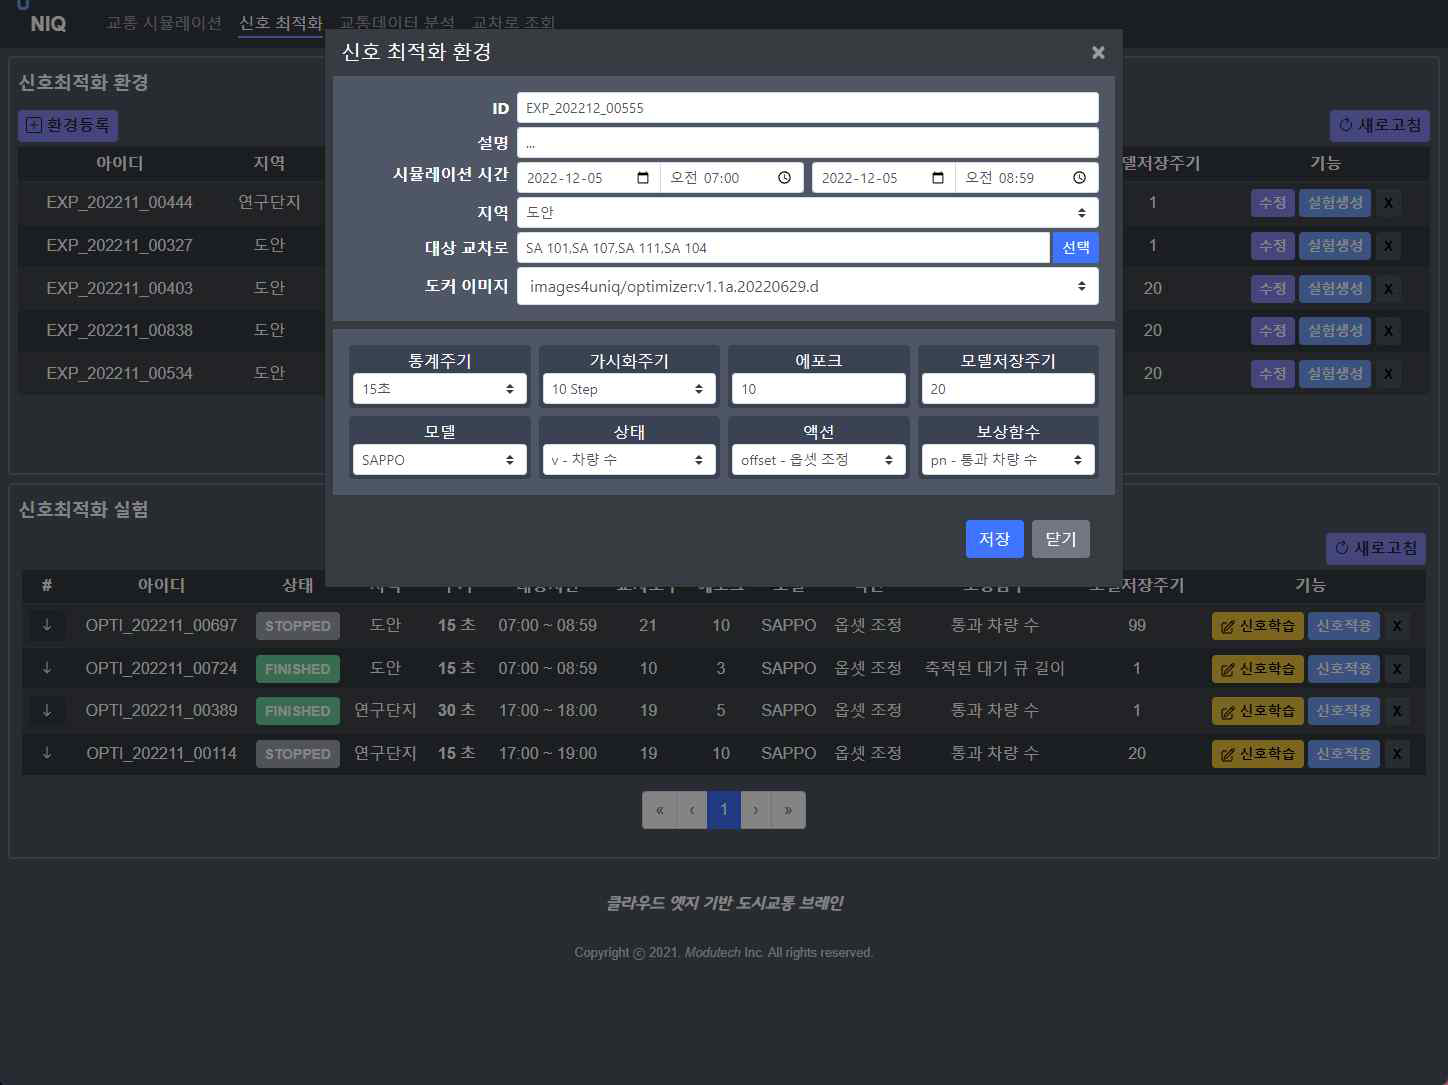Click the STOPPED badge for OPTI_202211_00697
Image resolution: width=1448 pixels, height=1085 pixels.
298,626
